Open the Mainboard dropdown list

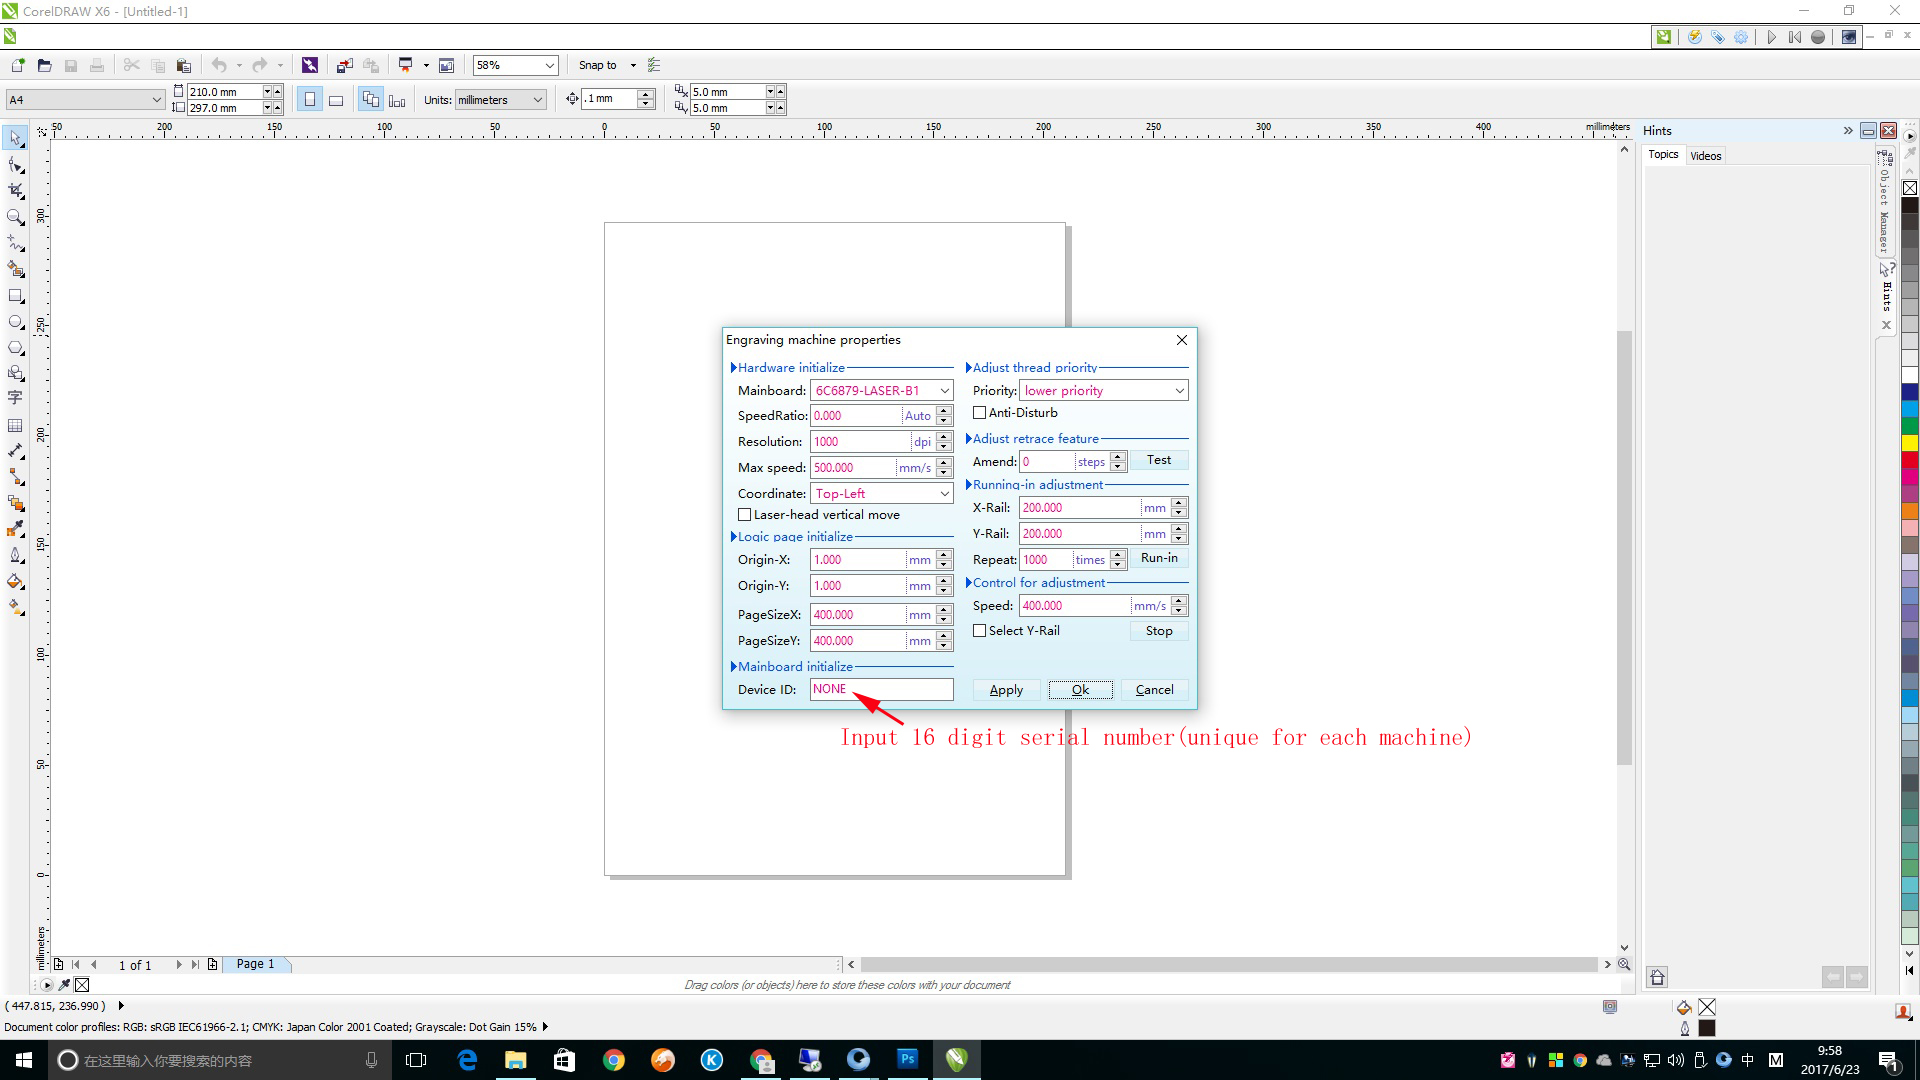(x=944, y=391)
